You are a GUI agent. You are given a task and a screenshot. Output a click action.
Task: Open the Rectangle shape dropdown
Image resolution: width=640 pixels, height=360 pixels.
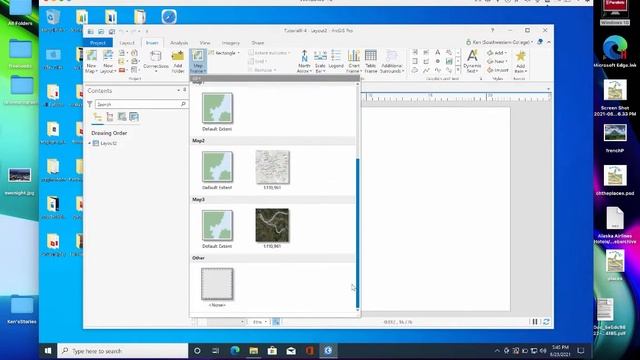(224, 53)
